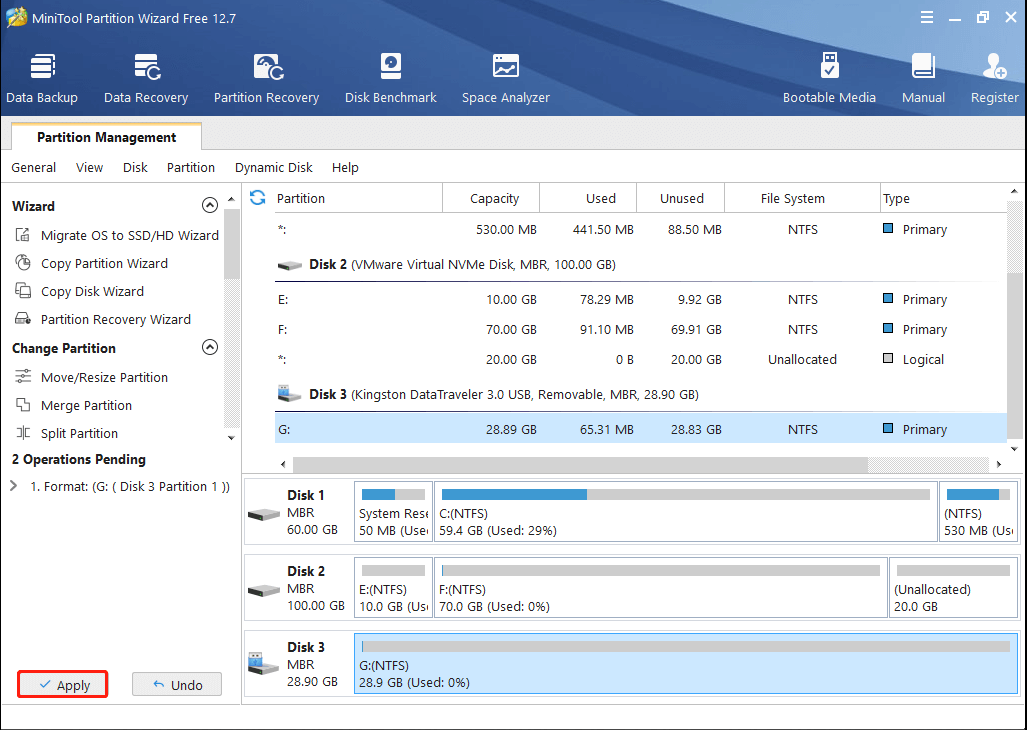
Task: Select the F:(NTFS) block on Disk 2 map
Action: pyautogui.click(x=660, y=587)
